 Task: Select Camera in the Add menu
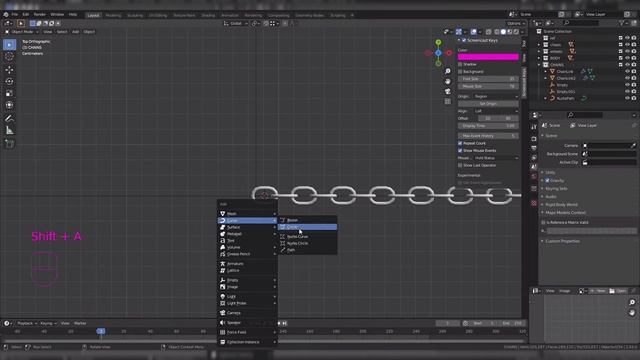click(247, 313)
